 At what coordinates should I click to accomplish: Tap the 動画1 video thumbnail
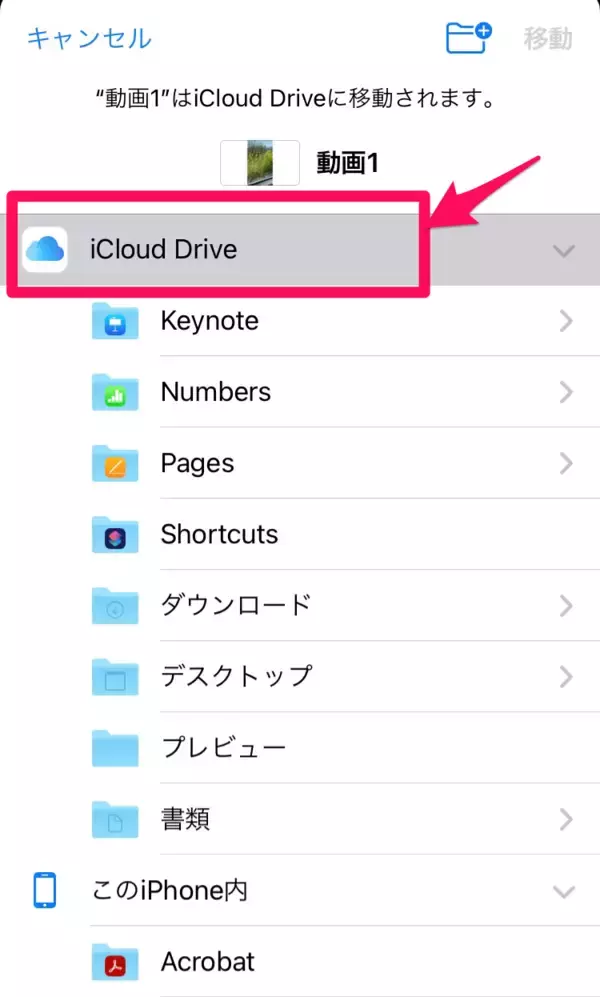(260, 163)
